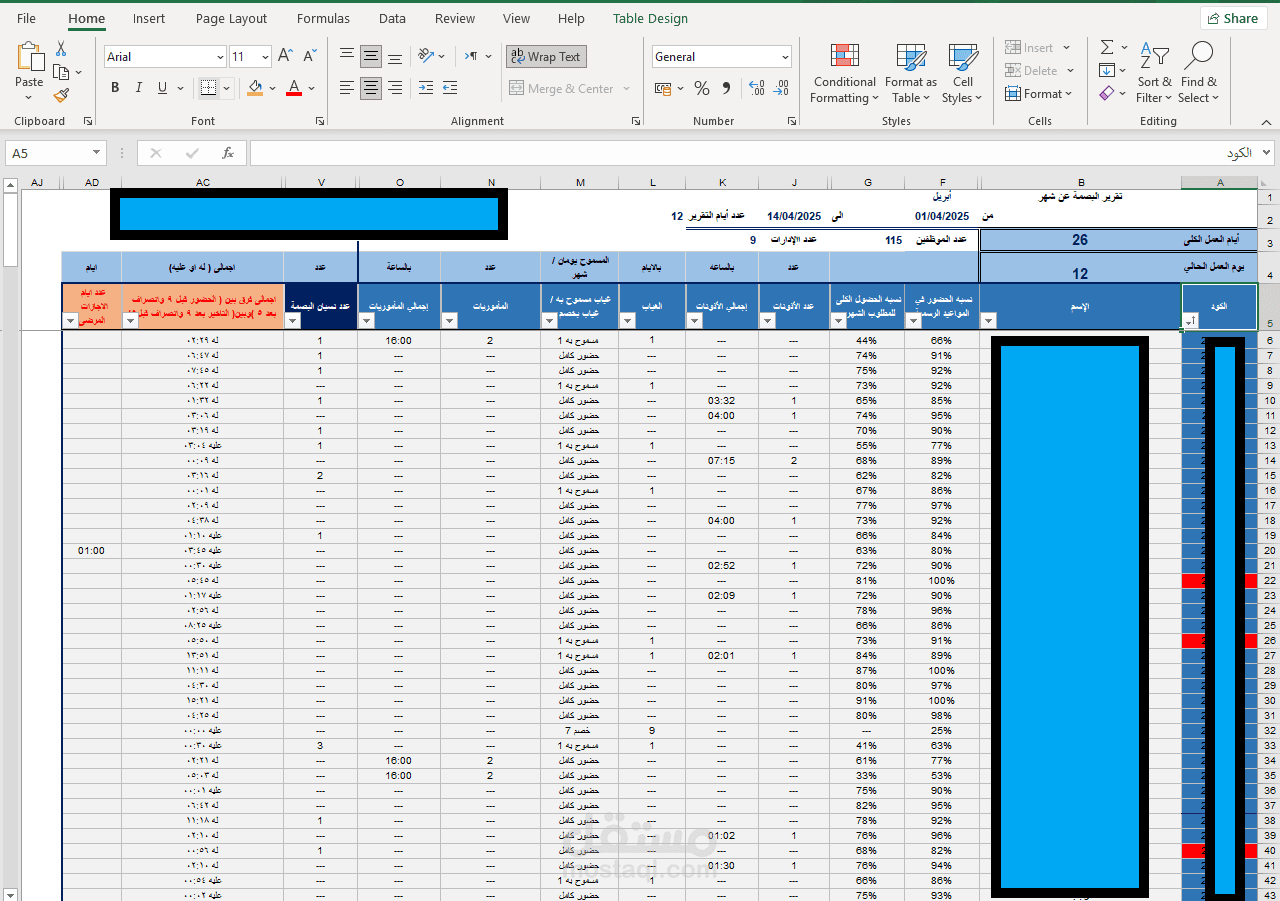Click Accounting Number Format icon
Screen dimensions: 1280x901
(662, 88)
